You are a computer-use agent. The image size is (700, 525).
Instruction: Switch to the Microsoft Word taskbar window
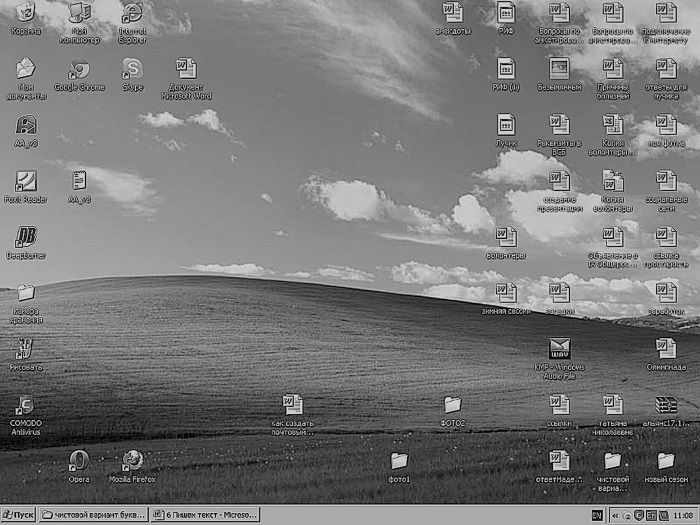click(x=205, y=515)
